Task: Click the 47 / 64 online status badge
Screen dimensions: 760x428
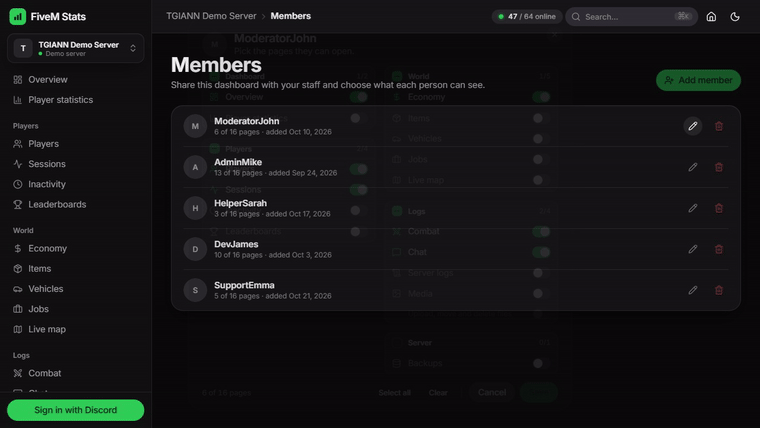Action: pos(527,16)
